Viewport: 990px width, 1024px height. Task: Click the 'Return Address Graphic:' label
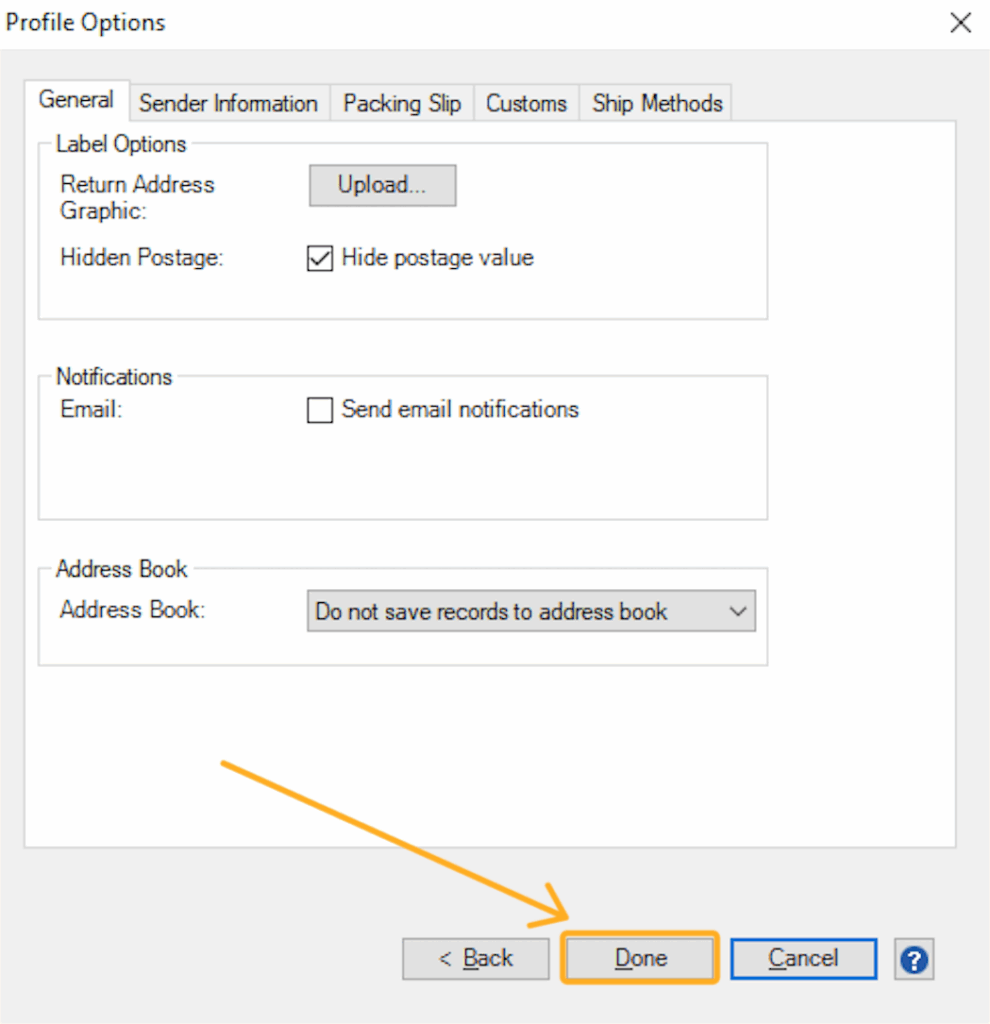(137, 197)
